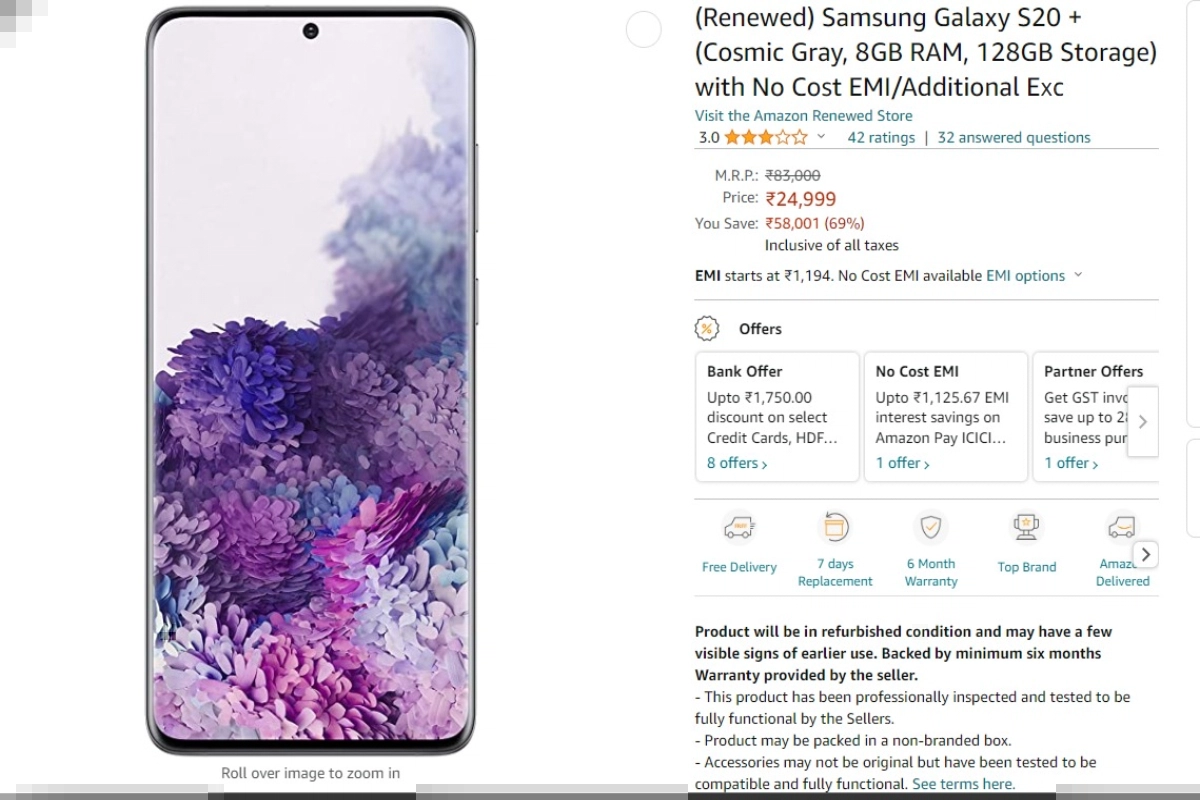The image size is (1200, 800).
Task: Expand the EMI options dropdown
Action: 1034,275
